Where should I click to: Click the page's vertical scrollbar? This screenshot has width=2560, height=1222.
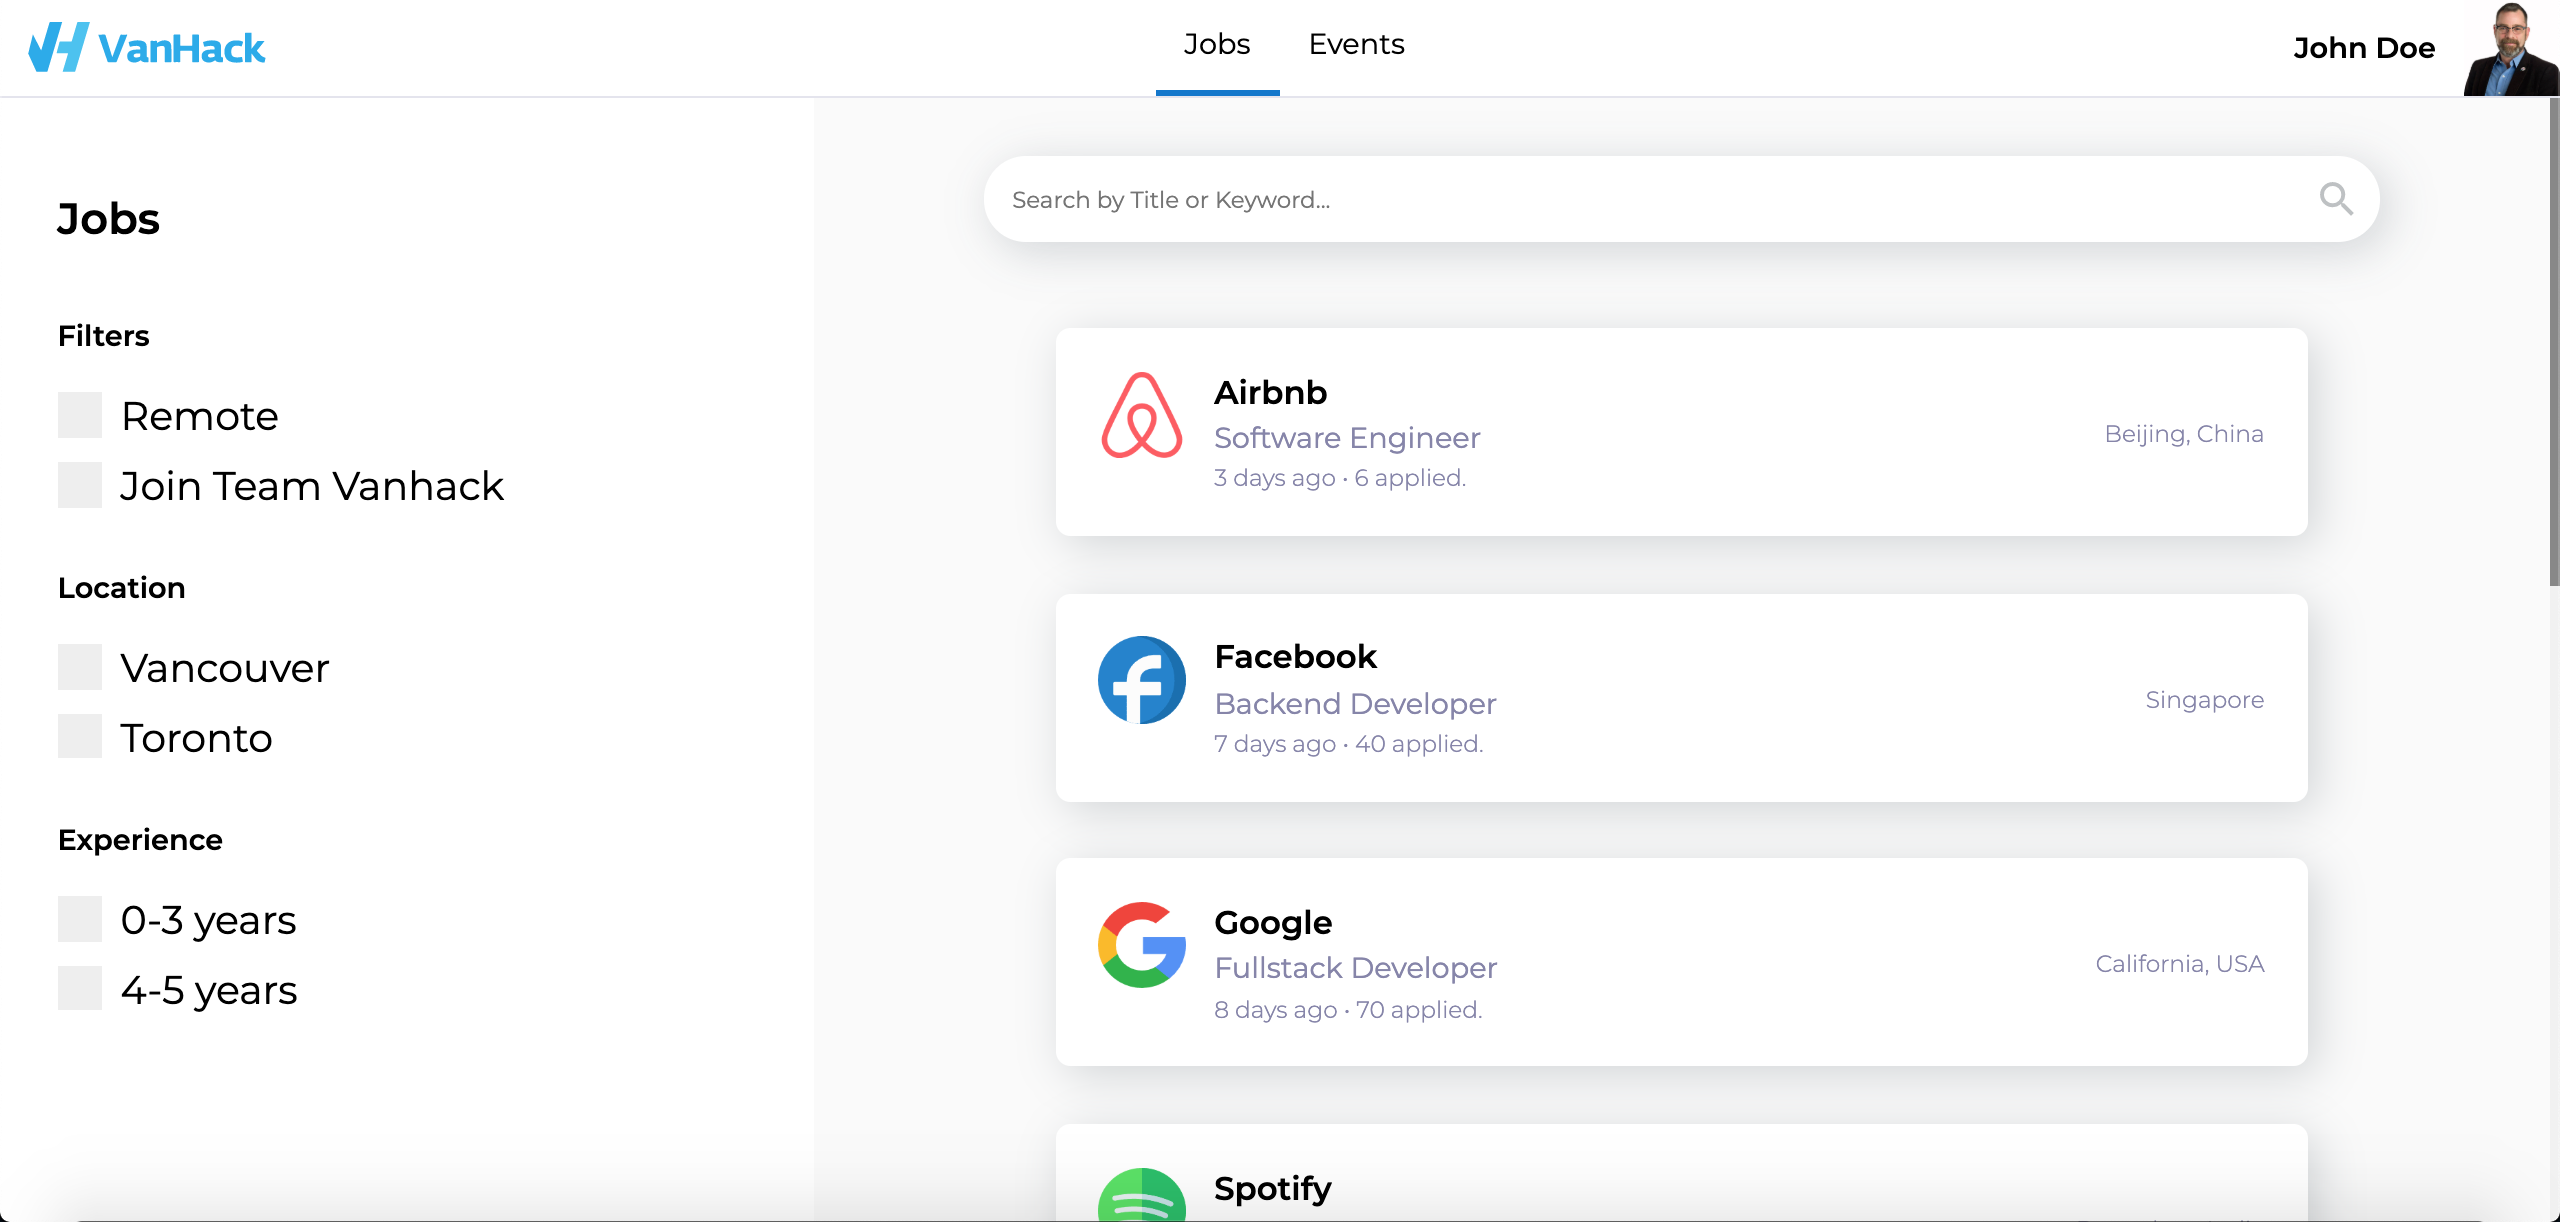[2553, 340]
